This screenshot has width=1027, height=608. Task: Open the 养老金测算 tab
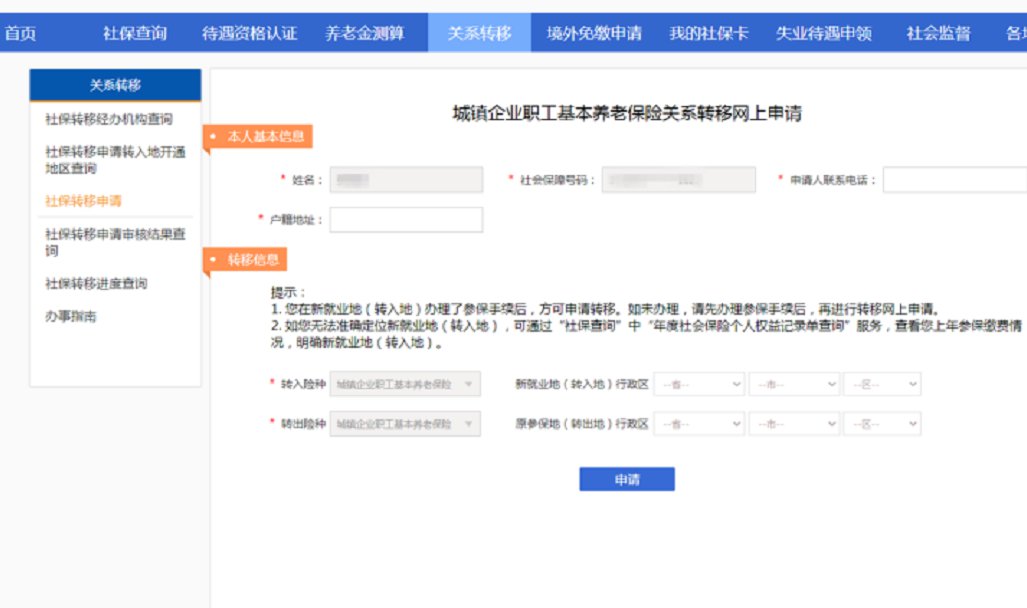click(x=365, y=33)
